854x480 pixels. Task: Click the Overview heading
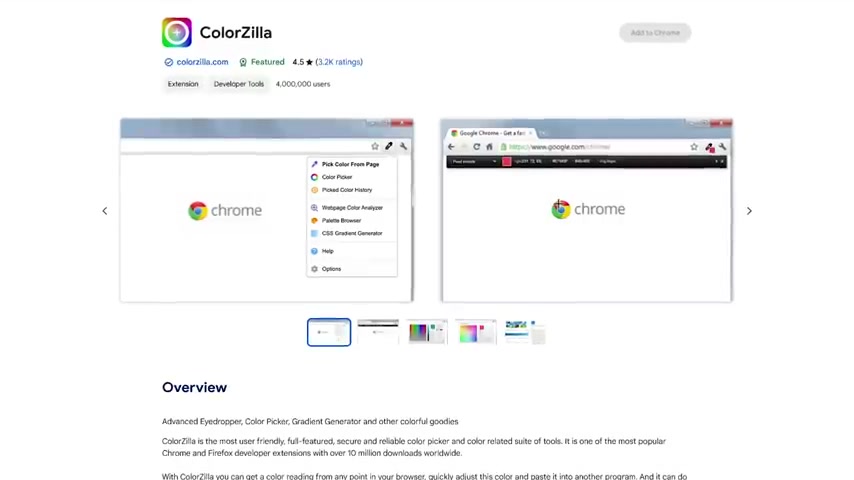(x=194, y=387)
